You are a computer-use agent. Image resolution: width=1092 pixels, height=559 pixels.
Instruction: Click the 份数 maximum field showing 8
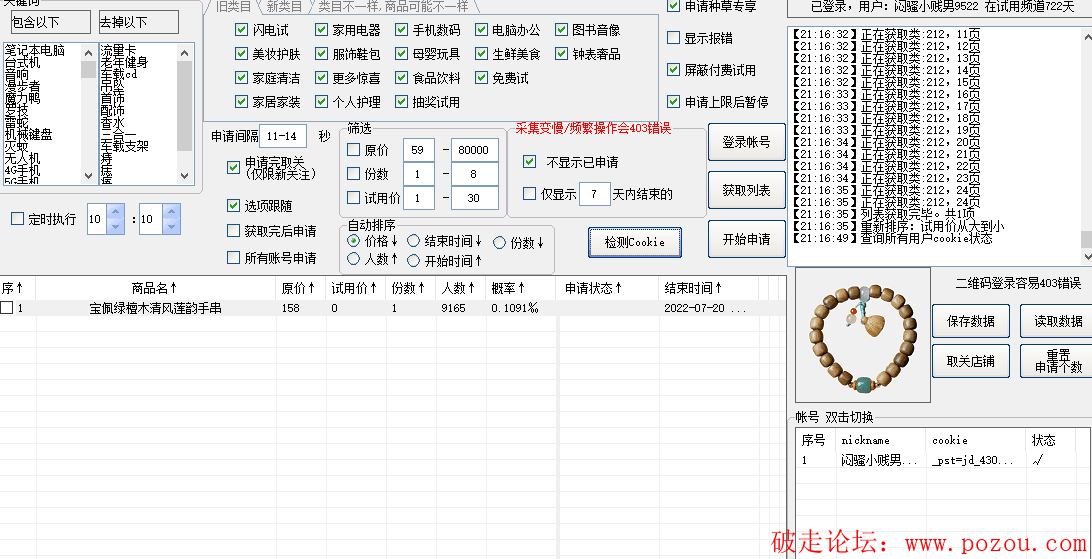[x=474, y=174]
